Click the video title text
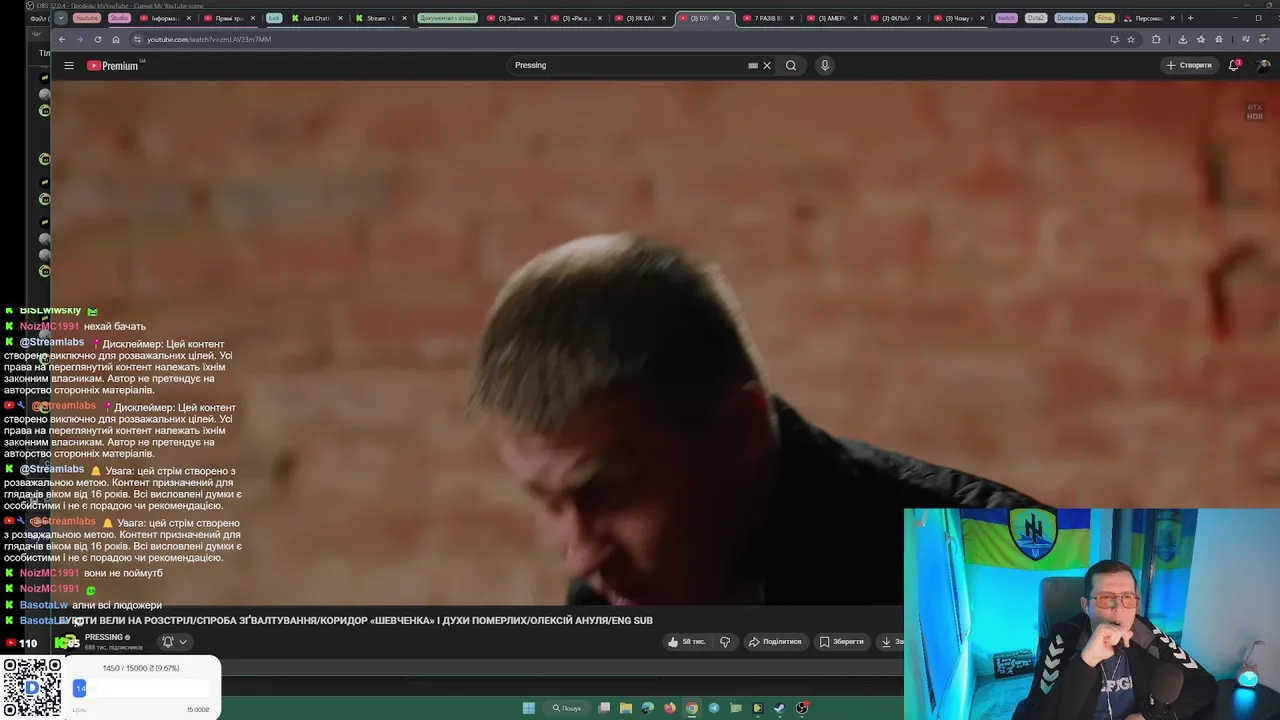1280x720 pixels. click(x=355, y=620)
